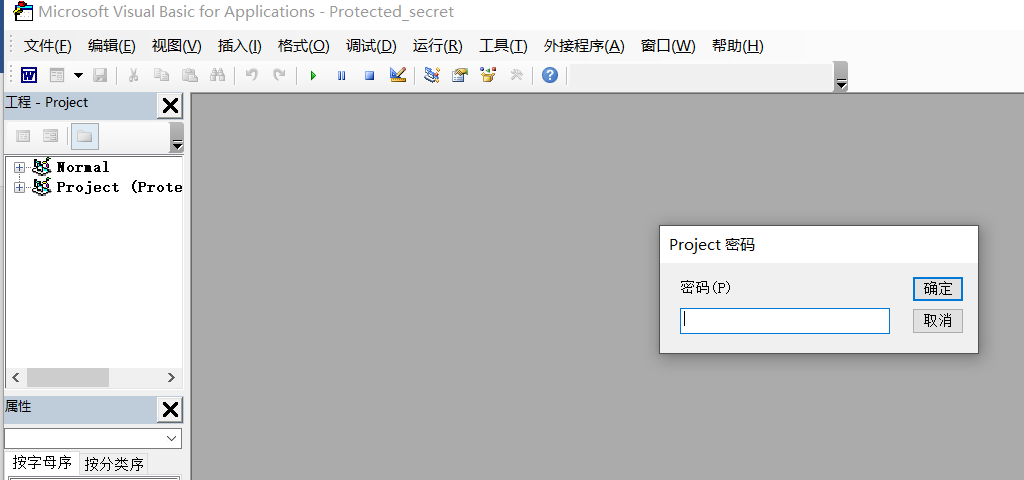
Task: Open the 外接程序(A) menu
Action: pos(584,46)
